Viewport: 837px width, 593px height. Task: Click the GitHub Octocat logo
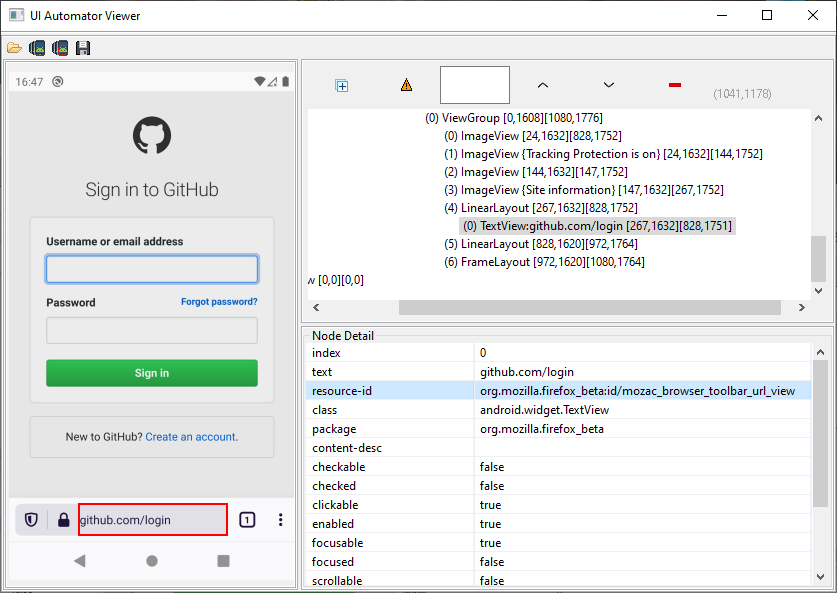tap(152, 135)
